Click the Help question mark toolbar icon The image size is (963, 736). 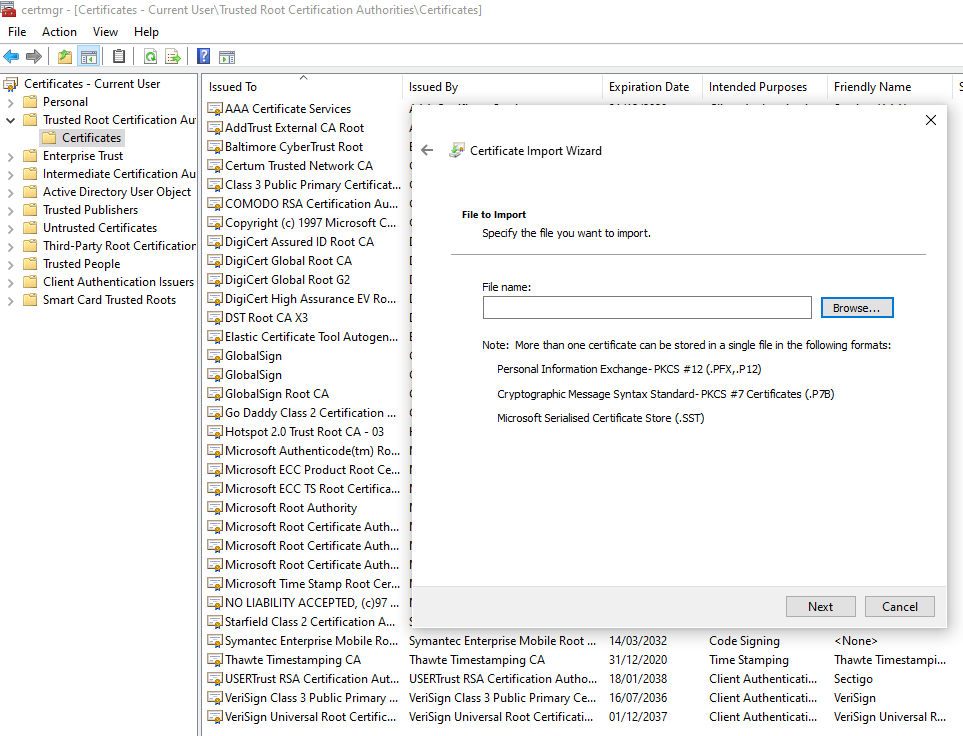[205, 57]
